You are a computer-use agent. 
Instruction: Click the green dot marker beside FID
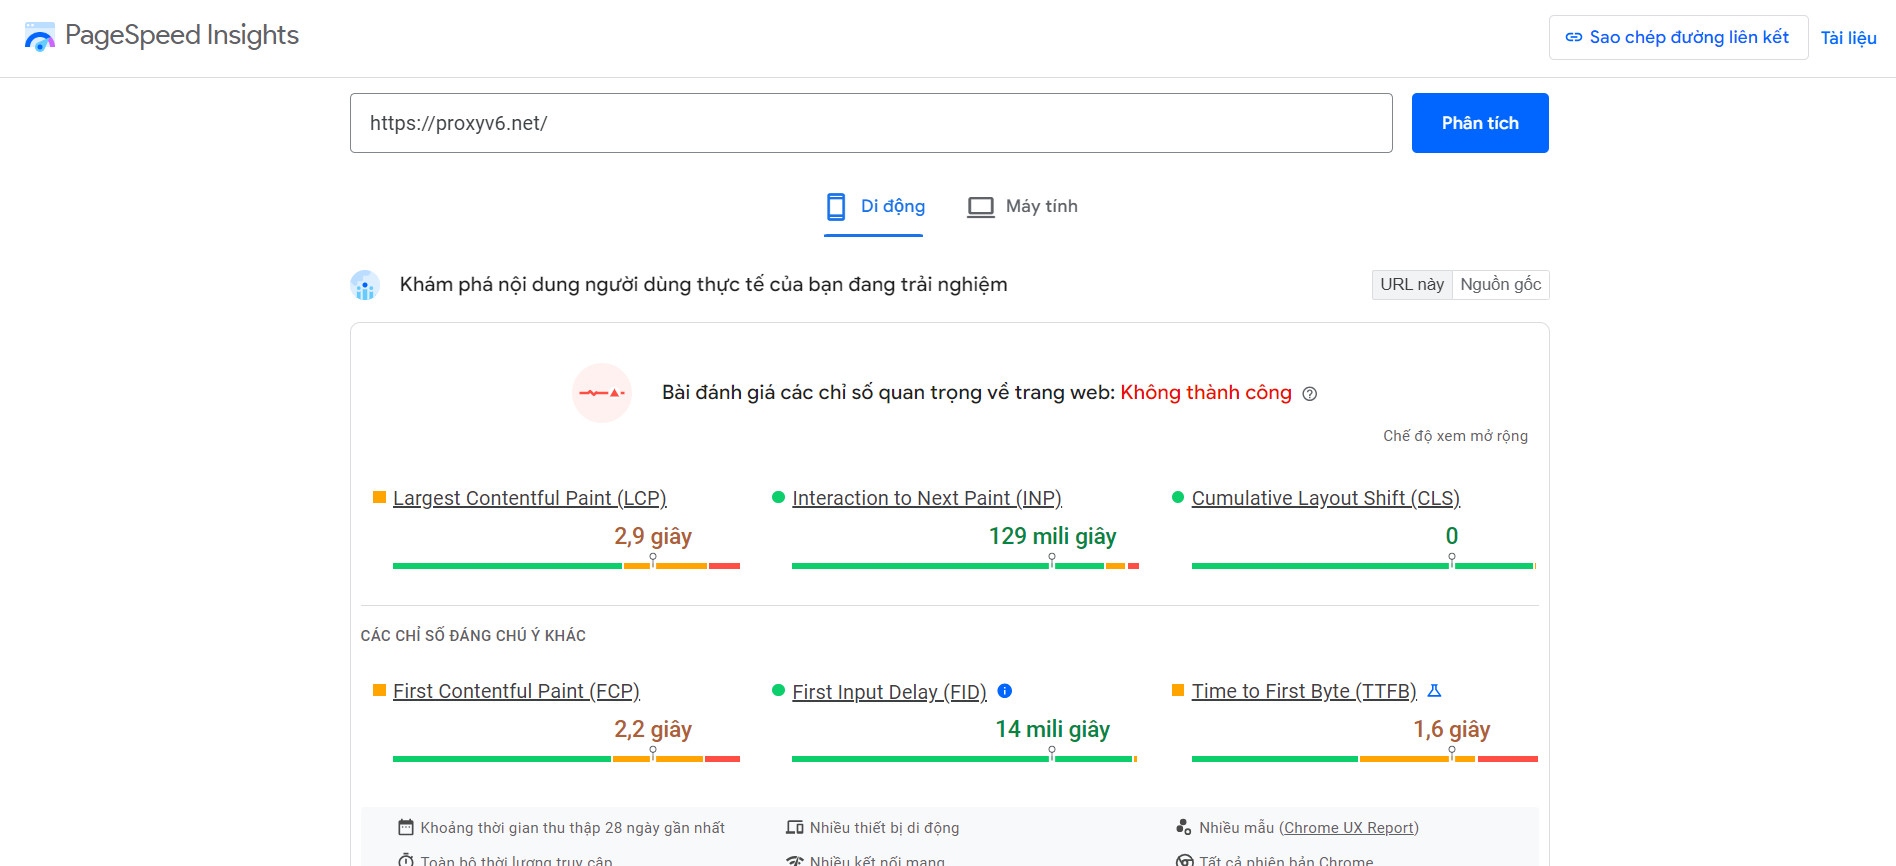coord(778,690)
